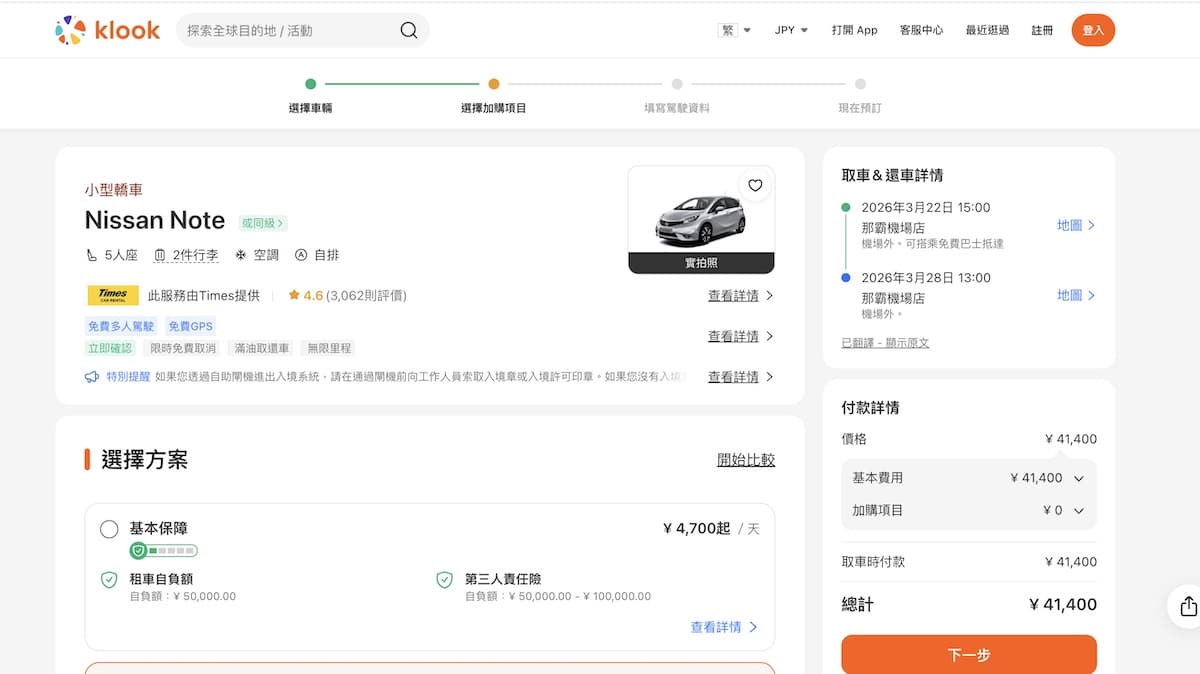Viewport: 1200px width, 674px height.
Task: Click the 總計 ¥ 41,400 amount
Action: (x=1063, y=604)
